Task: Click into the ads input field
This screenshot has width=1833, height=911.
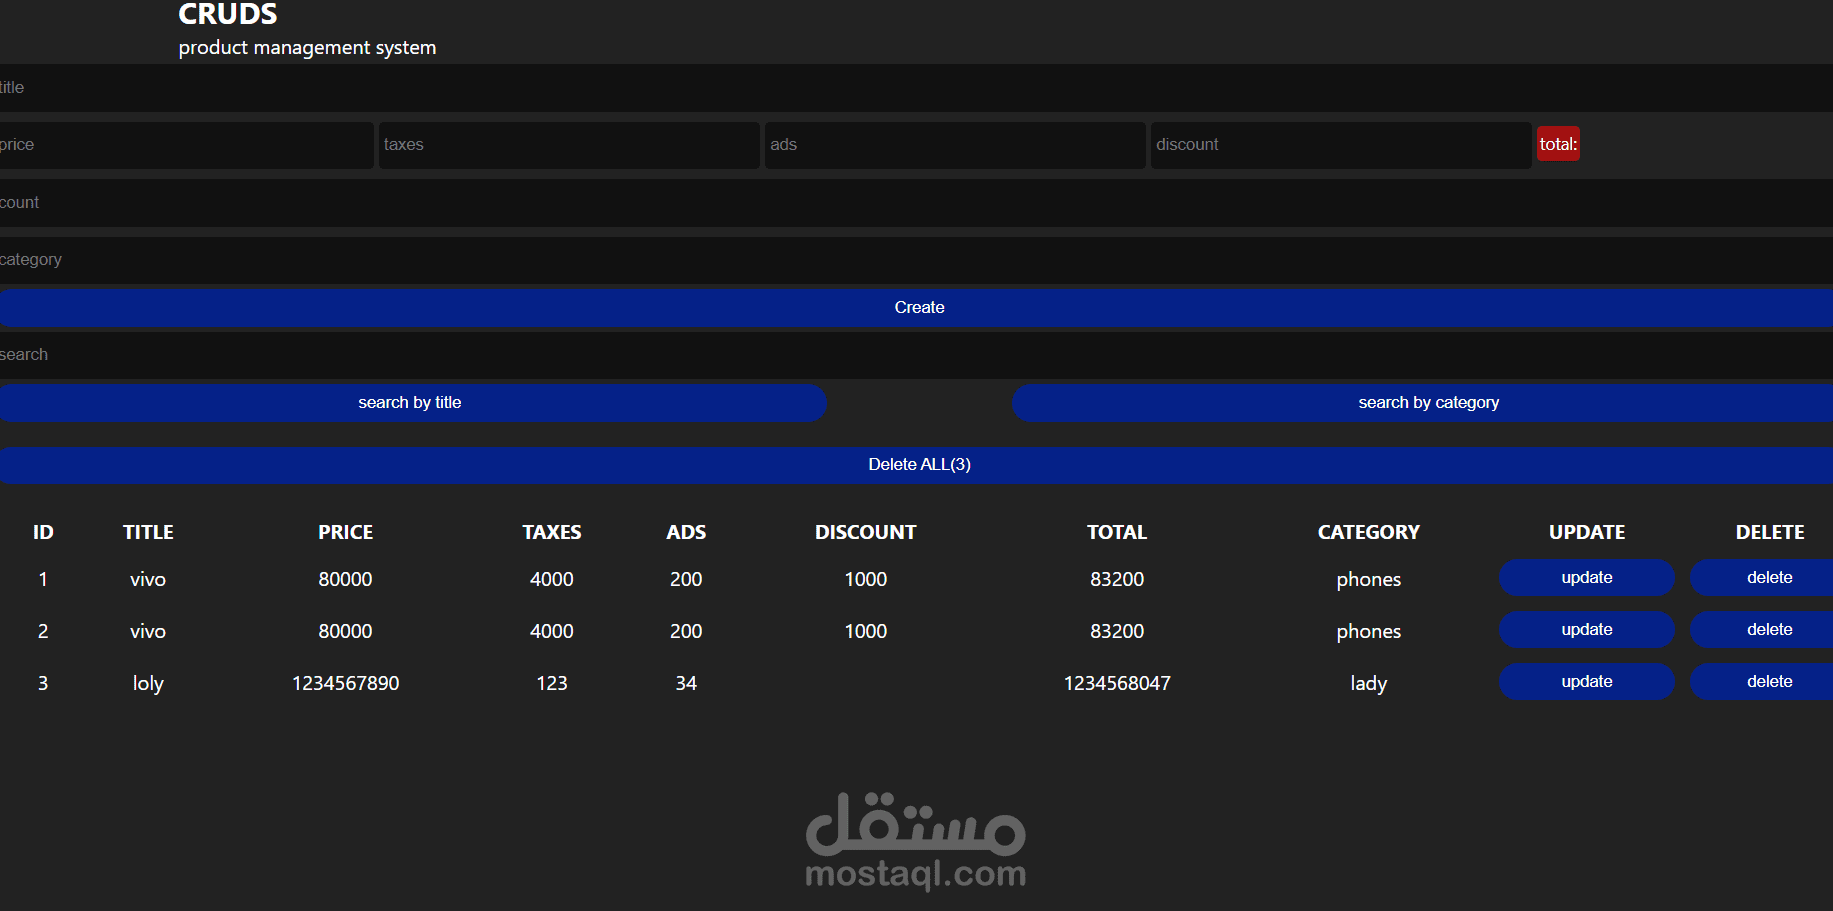Action: 955,145
